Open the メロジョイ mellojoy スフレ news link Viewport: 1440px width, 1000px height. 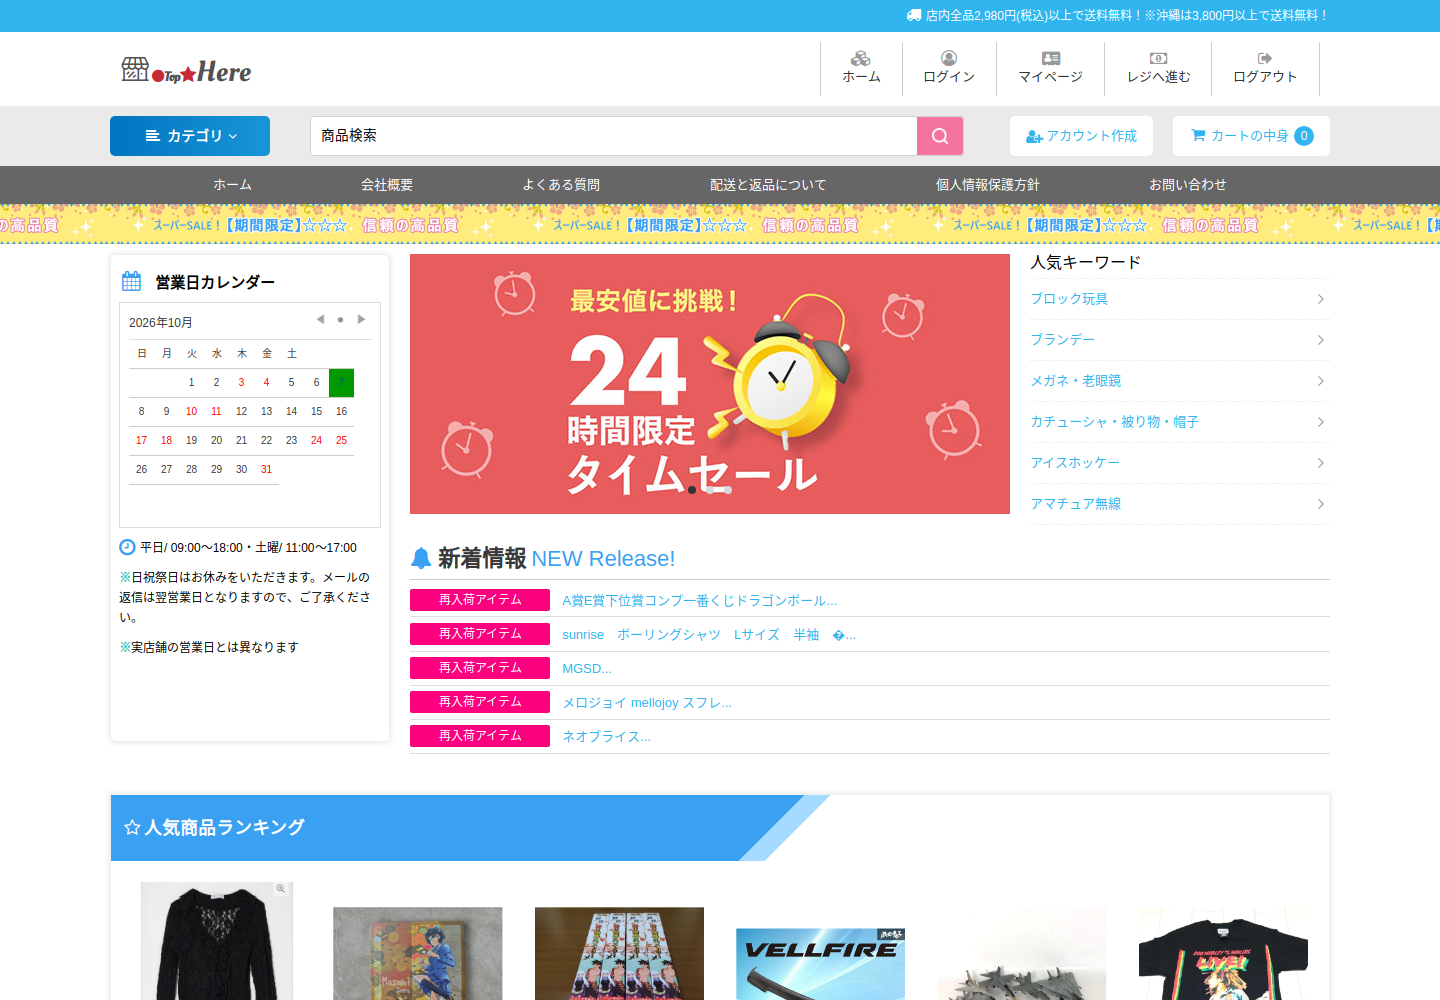tap(647, 703)
